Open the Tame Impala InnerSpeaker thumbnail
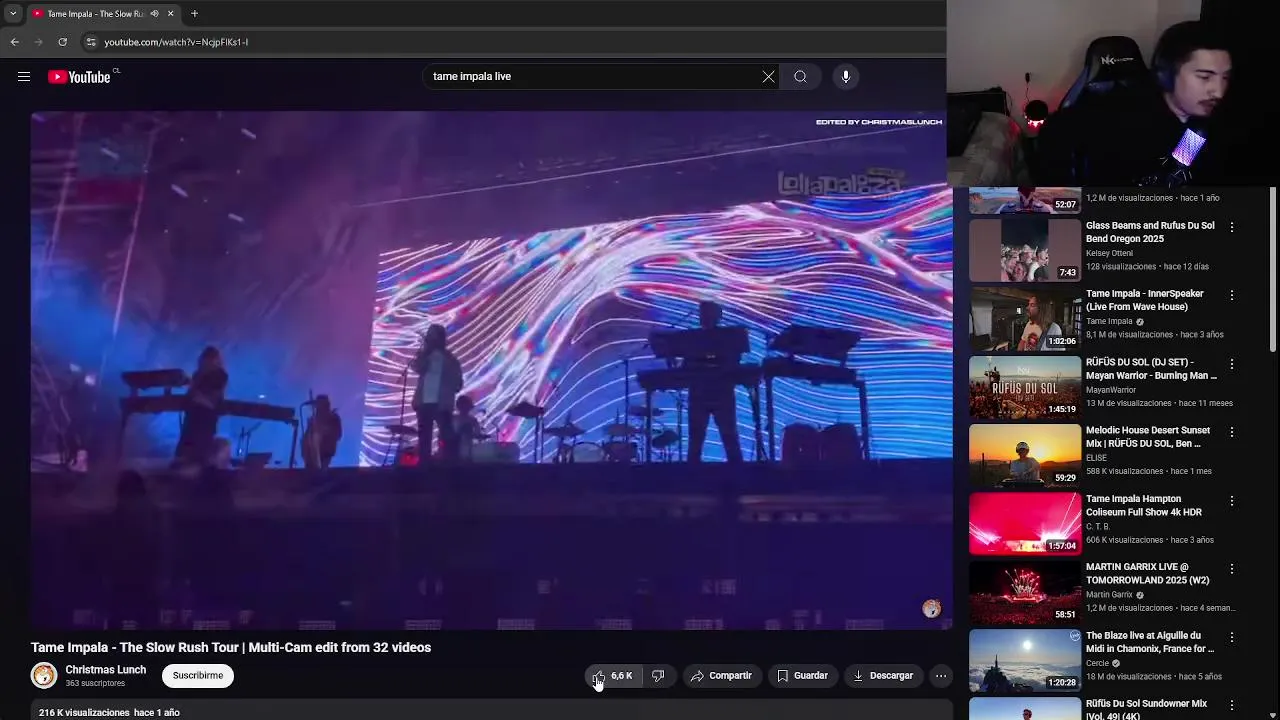This screenshot has height=720, width=1280. [1025, 319]
